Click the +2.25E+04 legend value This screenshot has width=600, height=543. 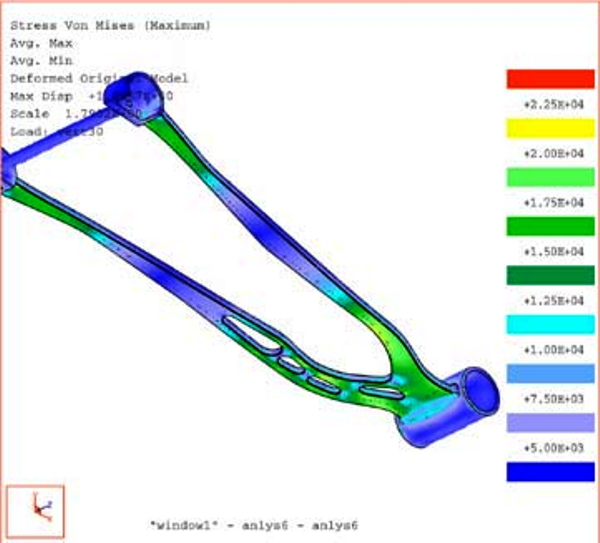click(x=553, y=104)
